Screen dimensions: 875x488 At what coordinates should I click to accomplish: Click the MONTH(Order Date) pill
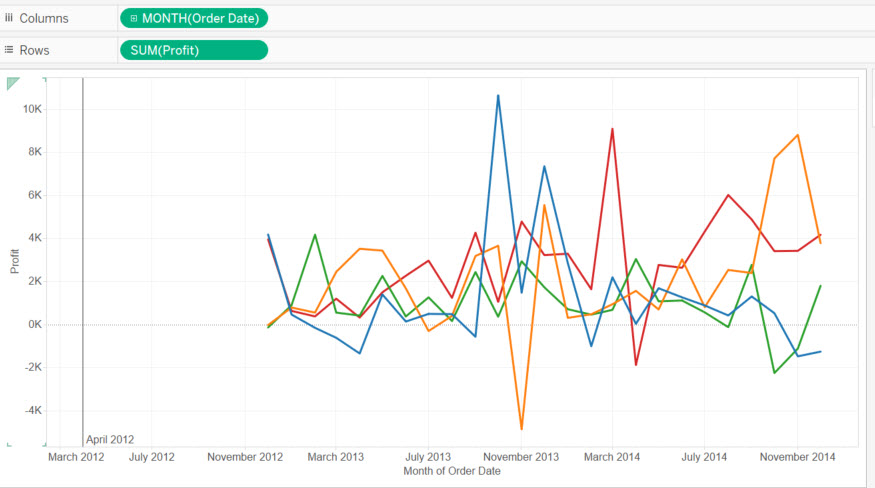pos(194,18)
